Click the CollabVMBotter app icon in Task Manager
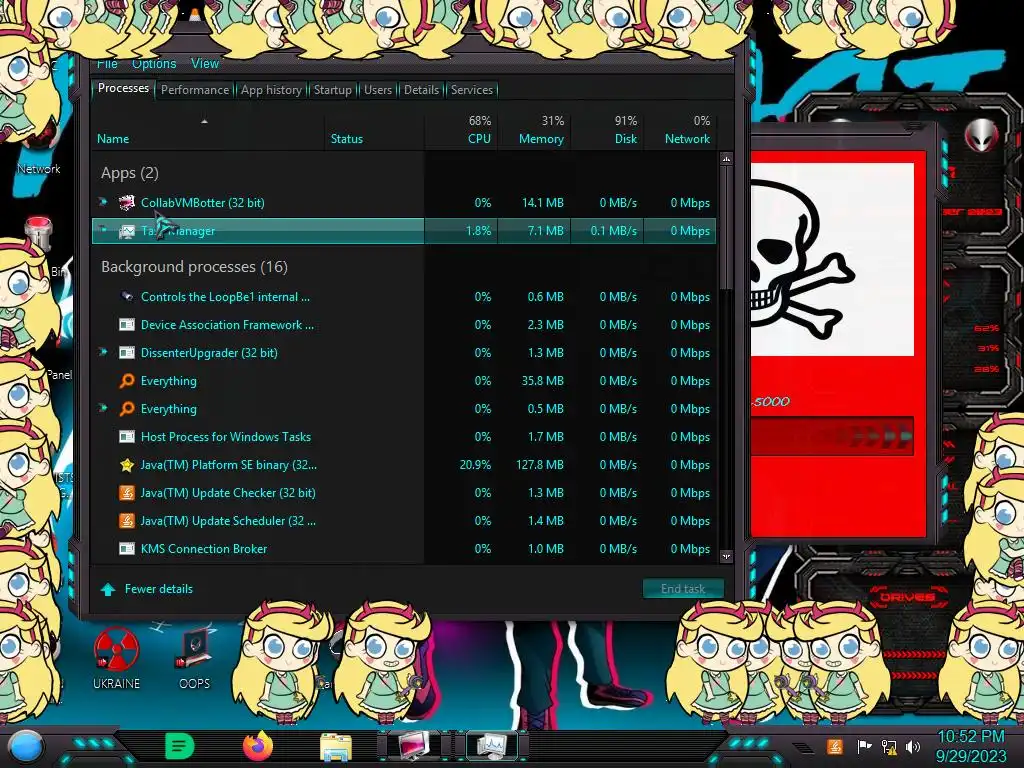The width and height of the screenshot is (1024, 768). coord(127,203)
